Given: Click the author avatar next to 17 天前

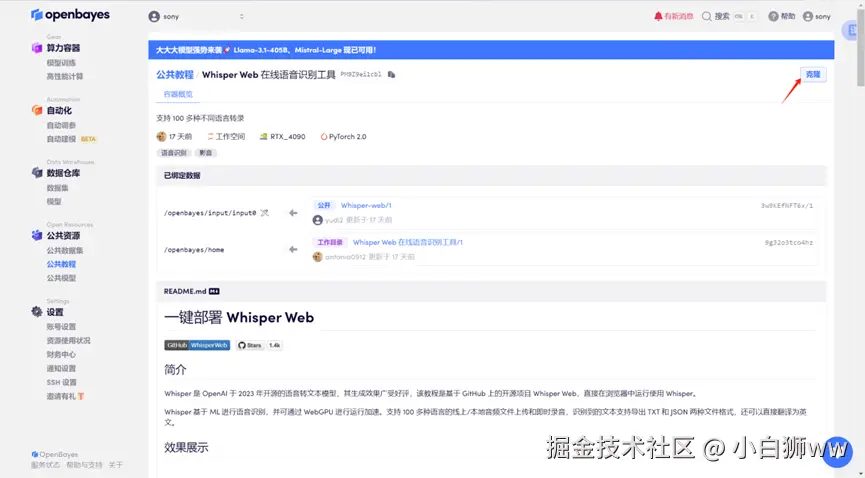Looking at the screenshot, I should click(161, 136).
